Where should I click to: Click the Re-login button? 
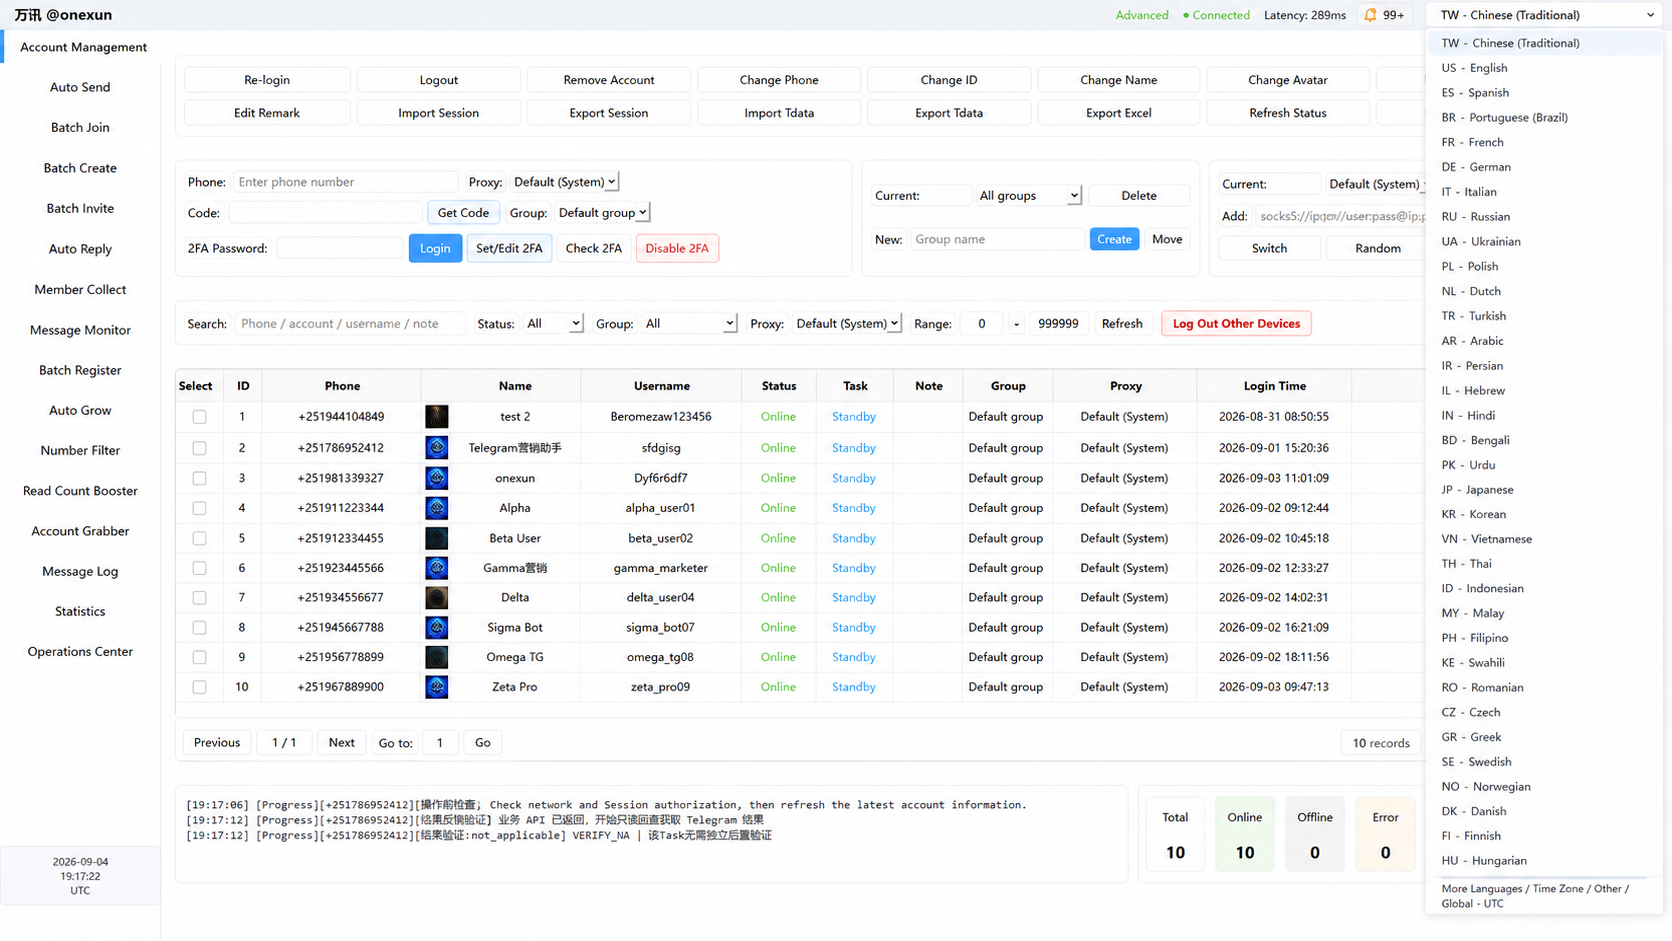(x=267, y=80)
